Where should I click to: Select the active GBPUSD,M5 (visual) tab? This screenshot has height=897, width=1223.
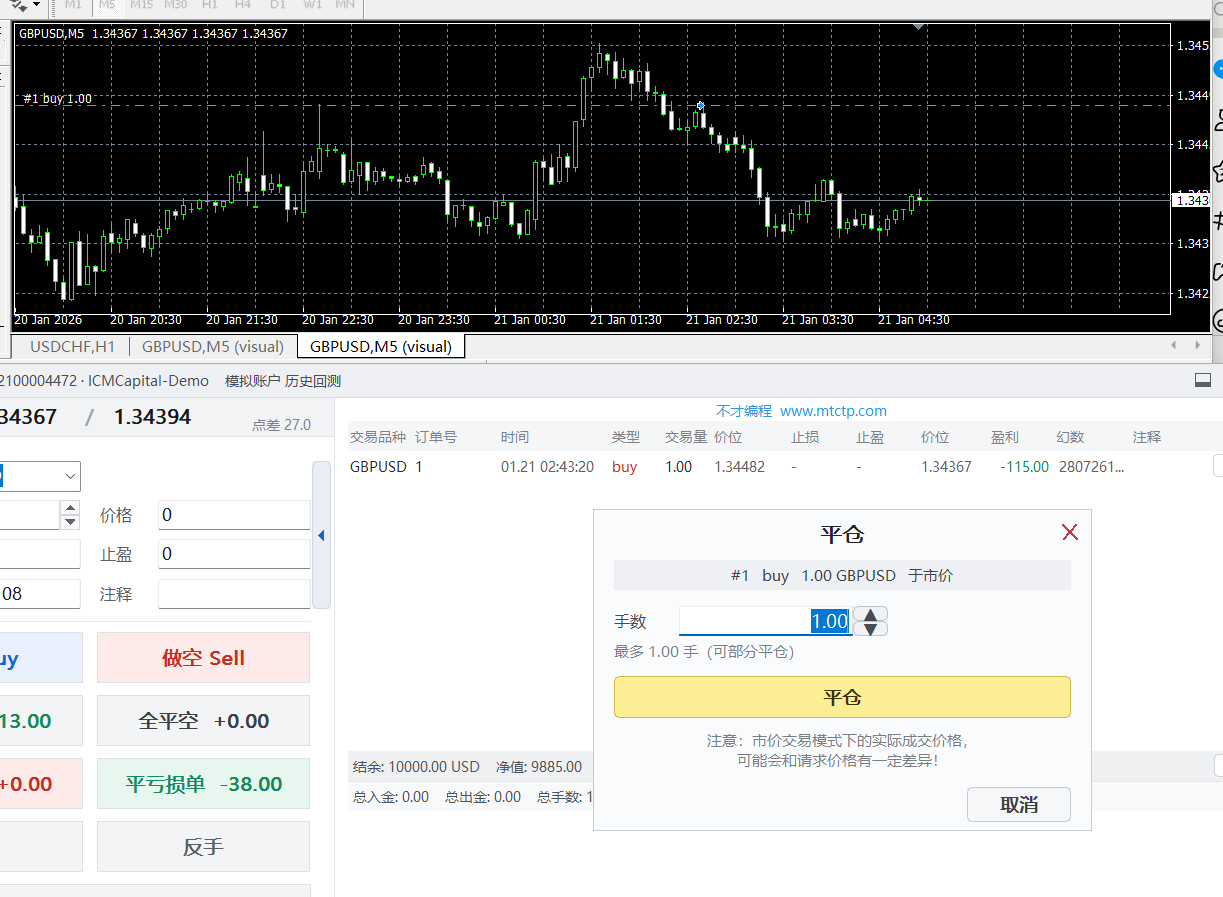coord(381,347)
